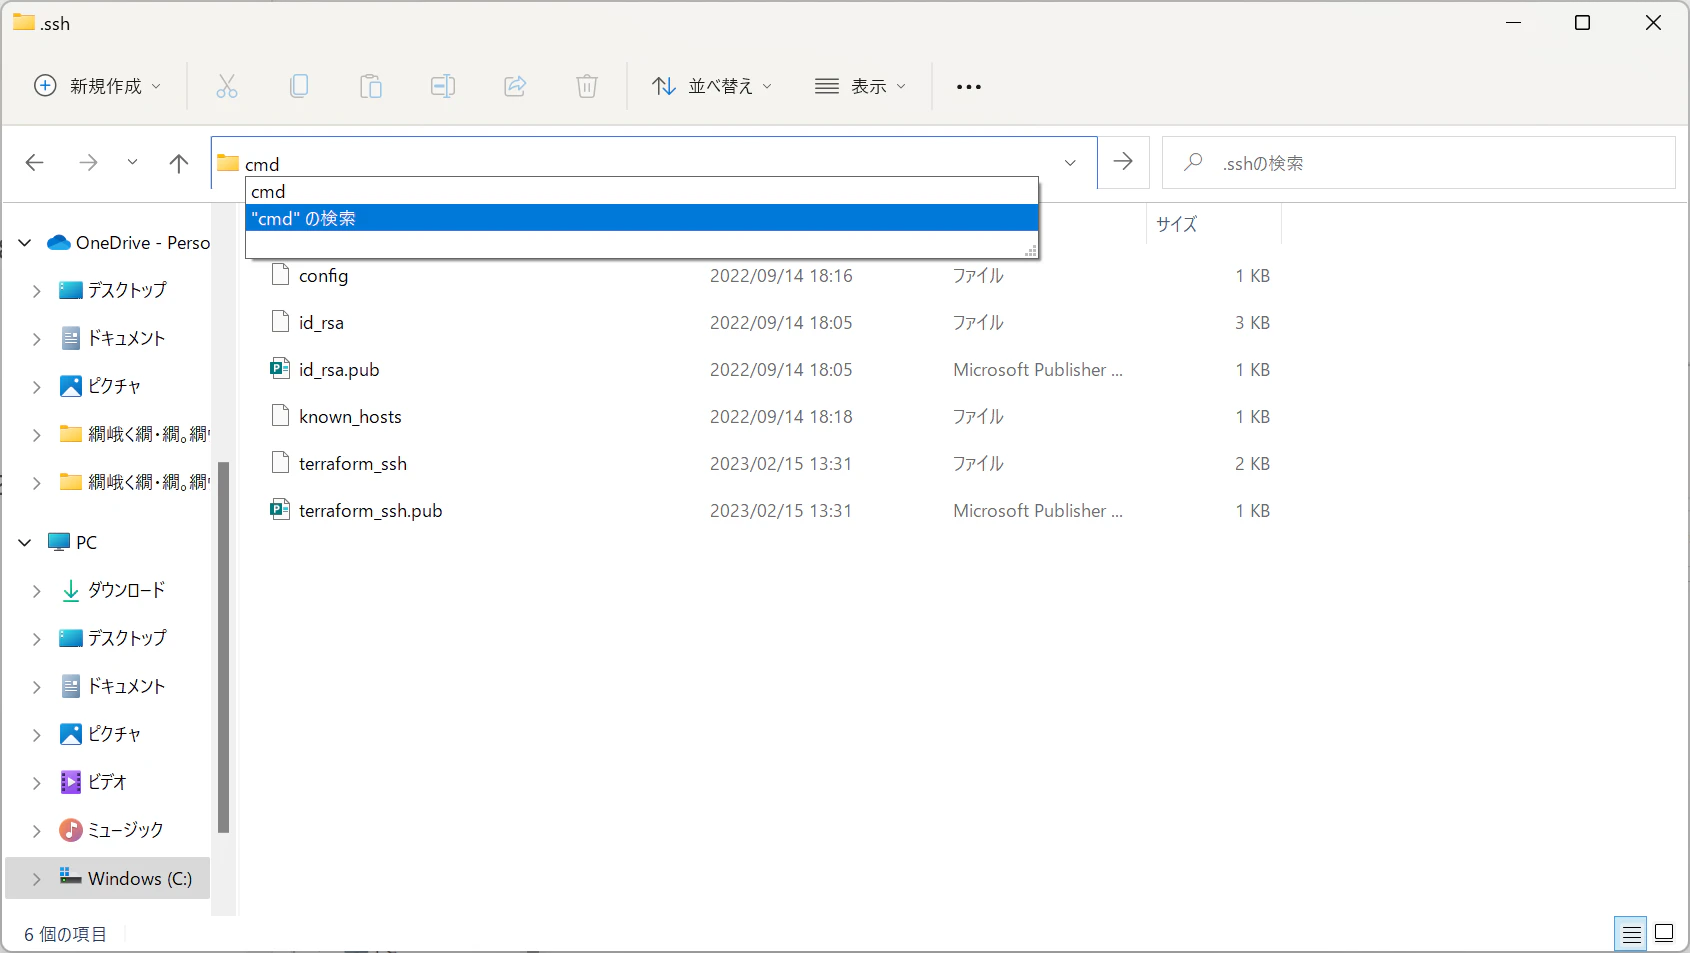Click the date 2022/09/14 18:16
The width and height of the screenshot is (1690, 953).
point(781,276)
